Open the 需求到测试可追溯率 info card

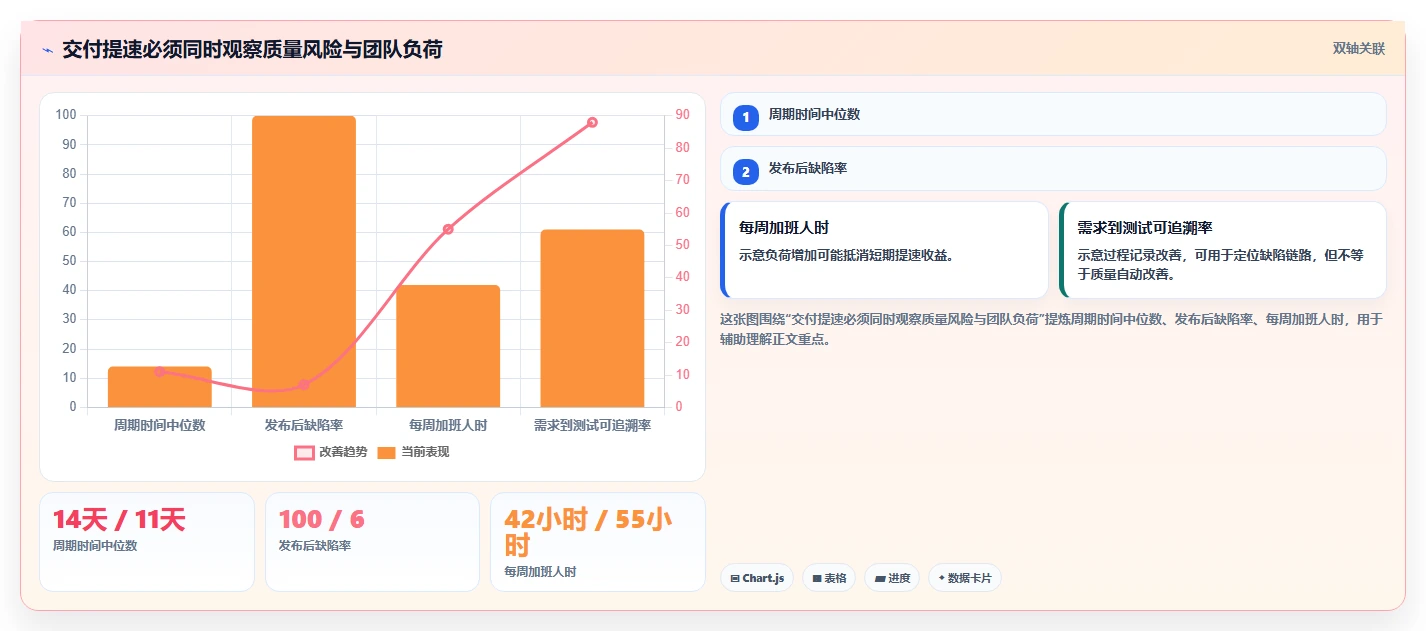pyautogui.click(x=1223, y=250)
